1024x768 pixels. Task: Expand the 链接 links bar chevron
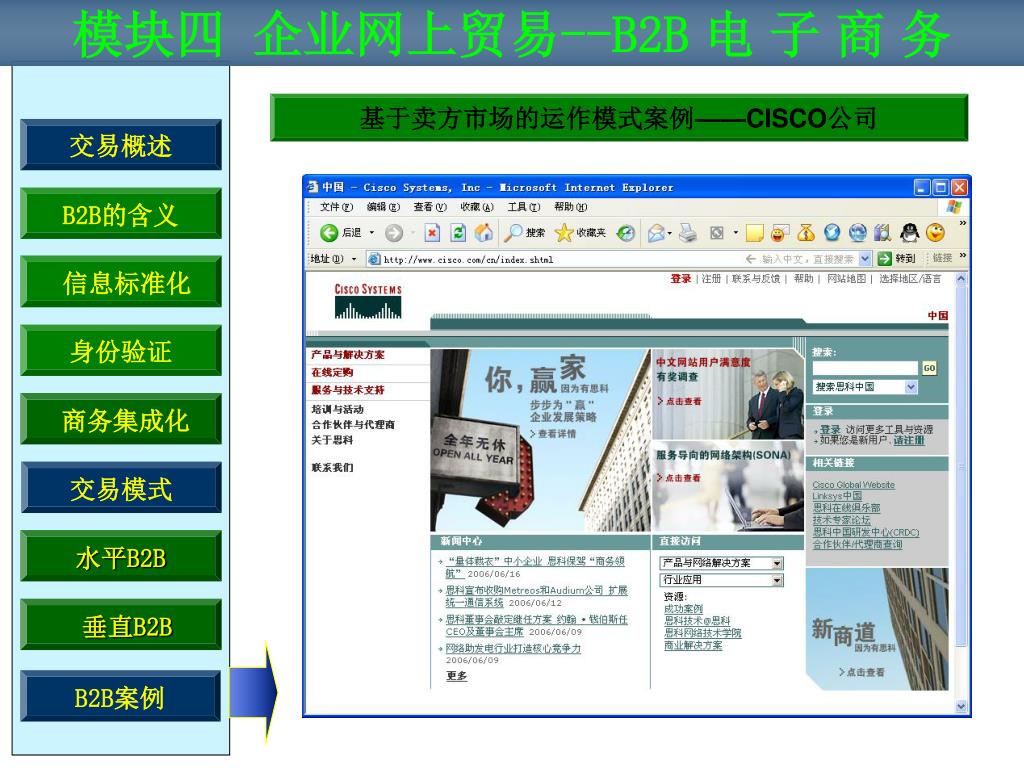click(962, 255)
